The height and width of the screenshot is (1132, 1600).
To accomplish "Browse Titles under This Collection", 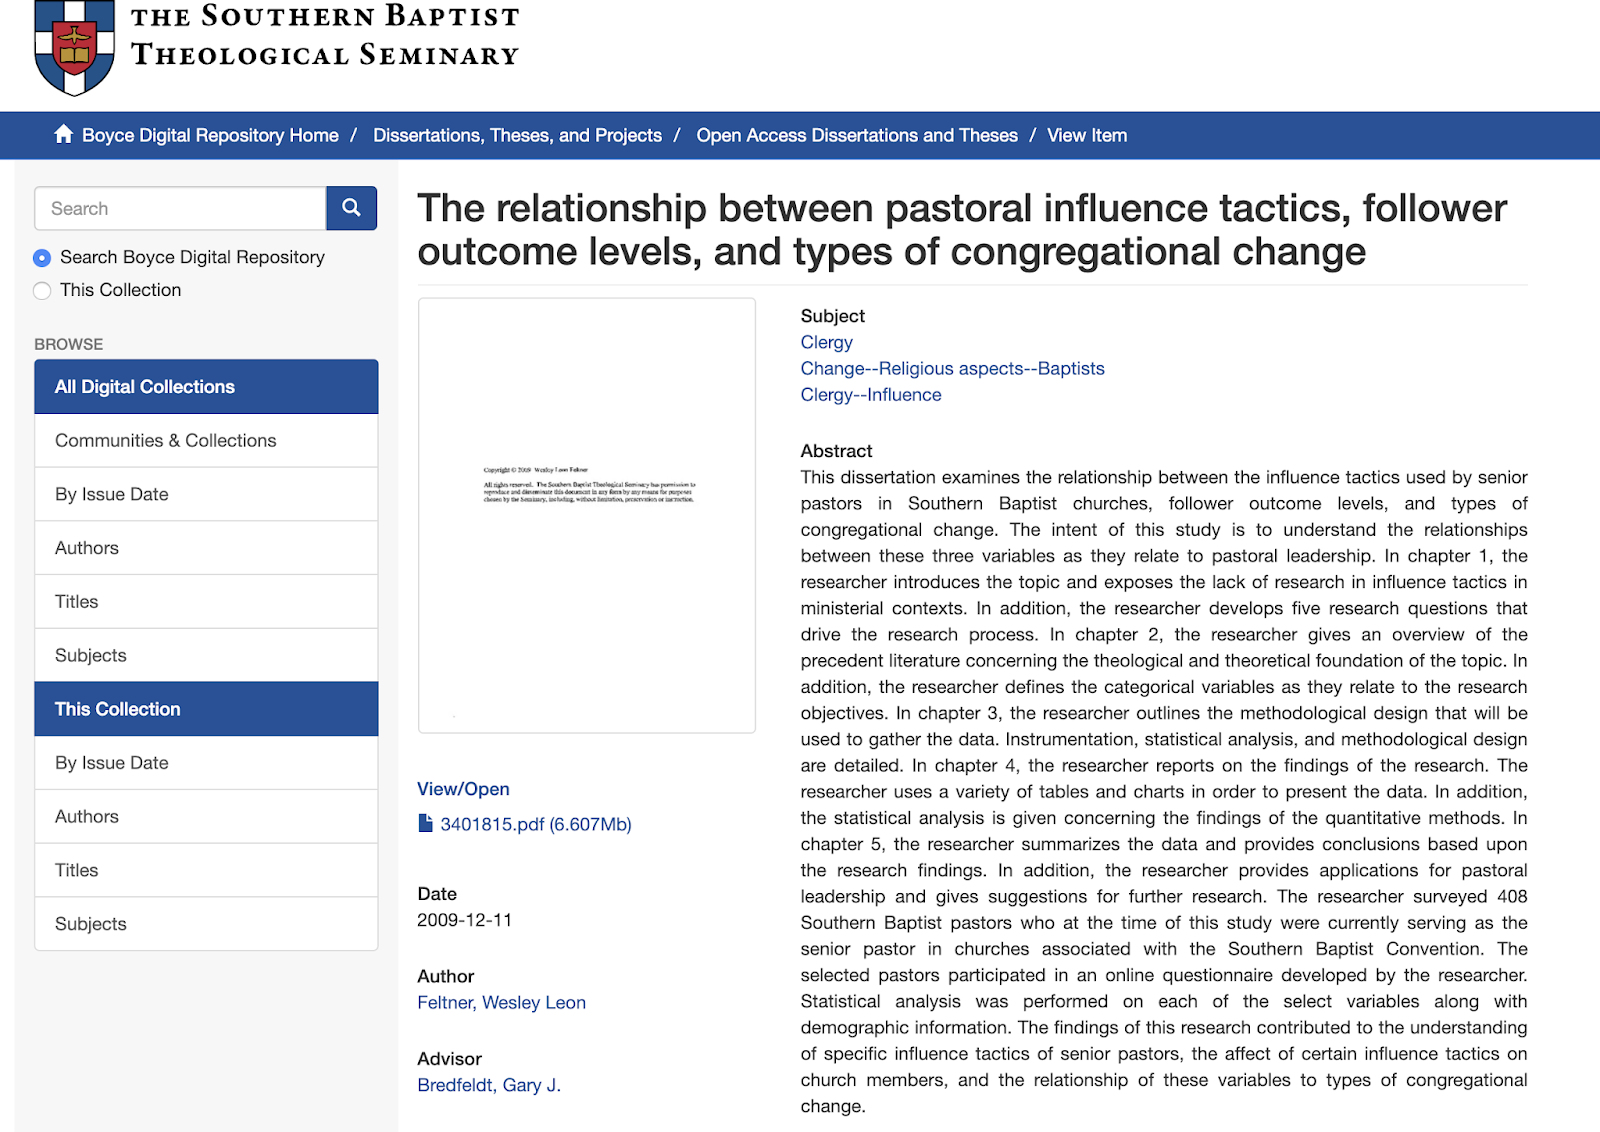I will click(206, 870).
